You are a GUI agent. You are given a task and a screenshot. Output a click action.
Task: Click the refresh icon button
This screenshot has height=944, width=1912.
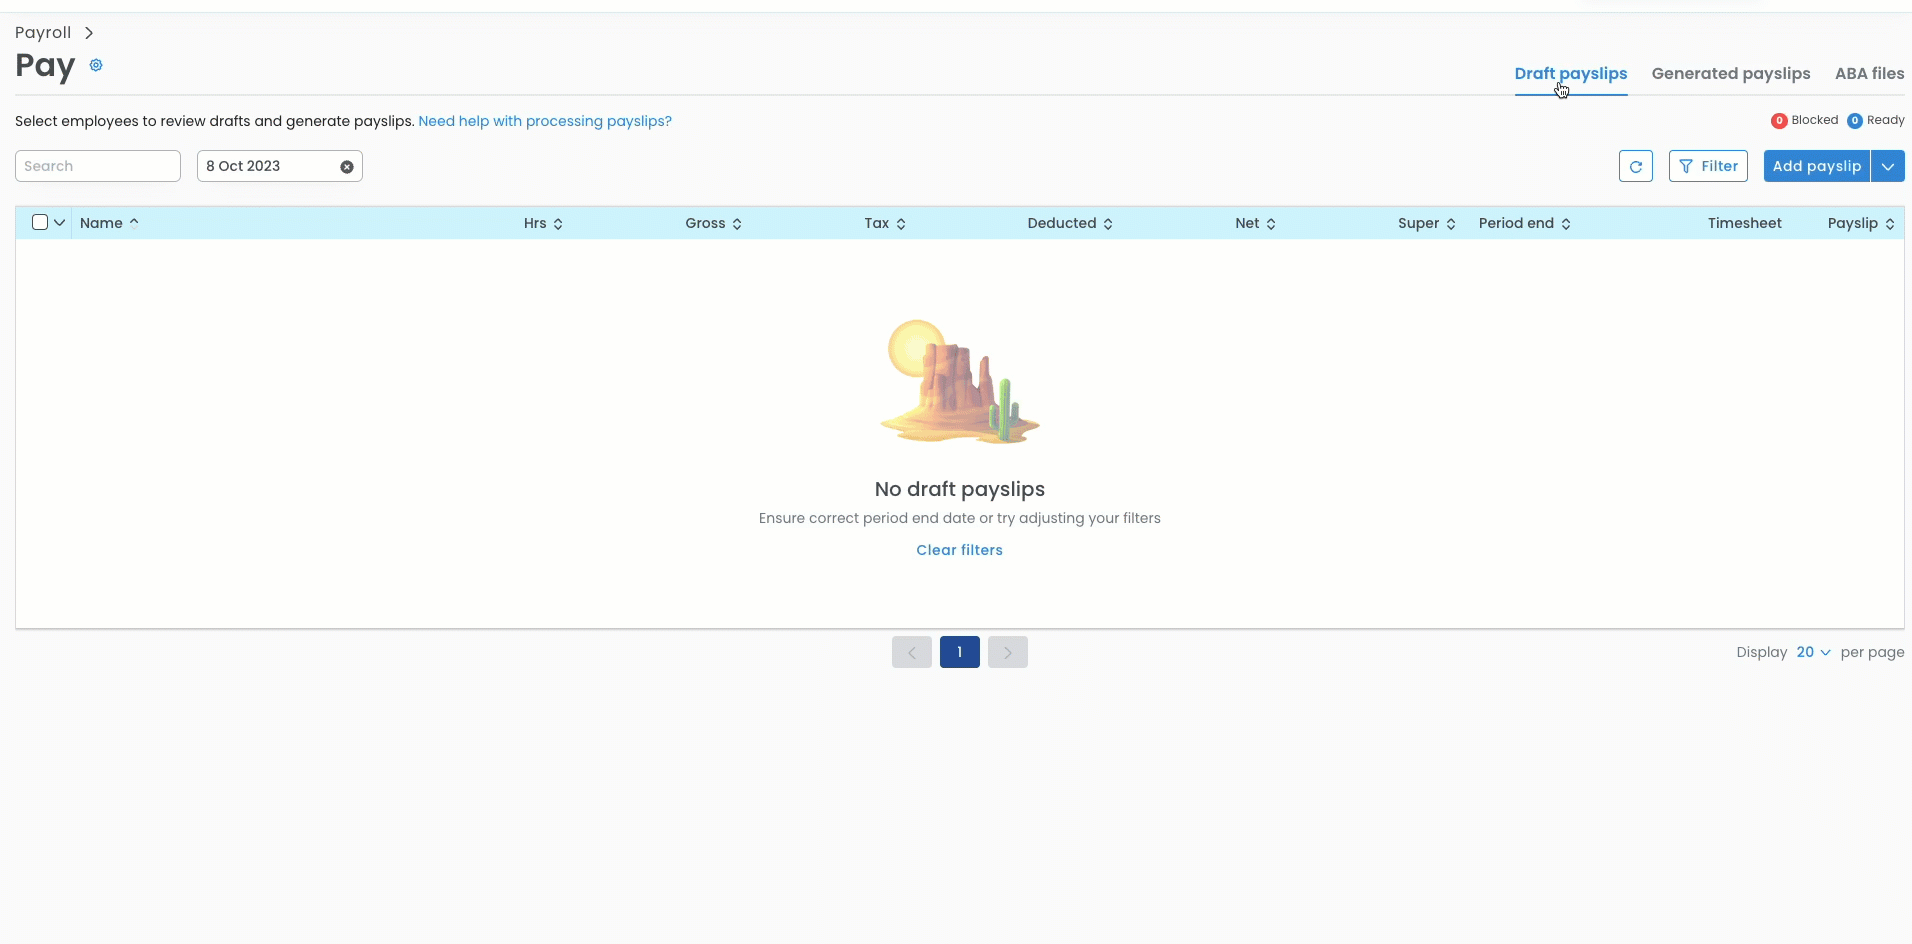pos(1635,166)
